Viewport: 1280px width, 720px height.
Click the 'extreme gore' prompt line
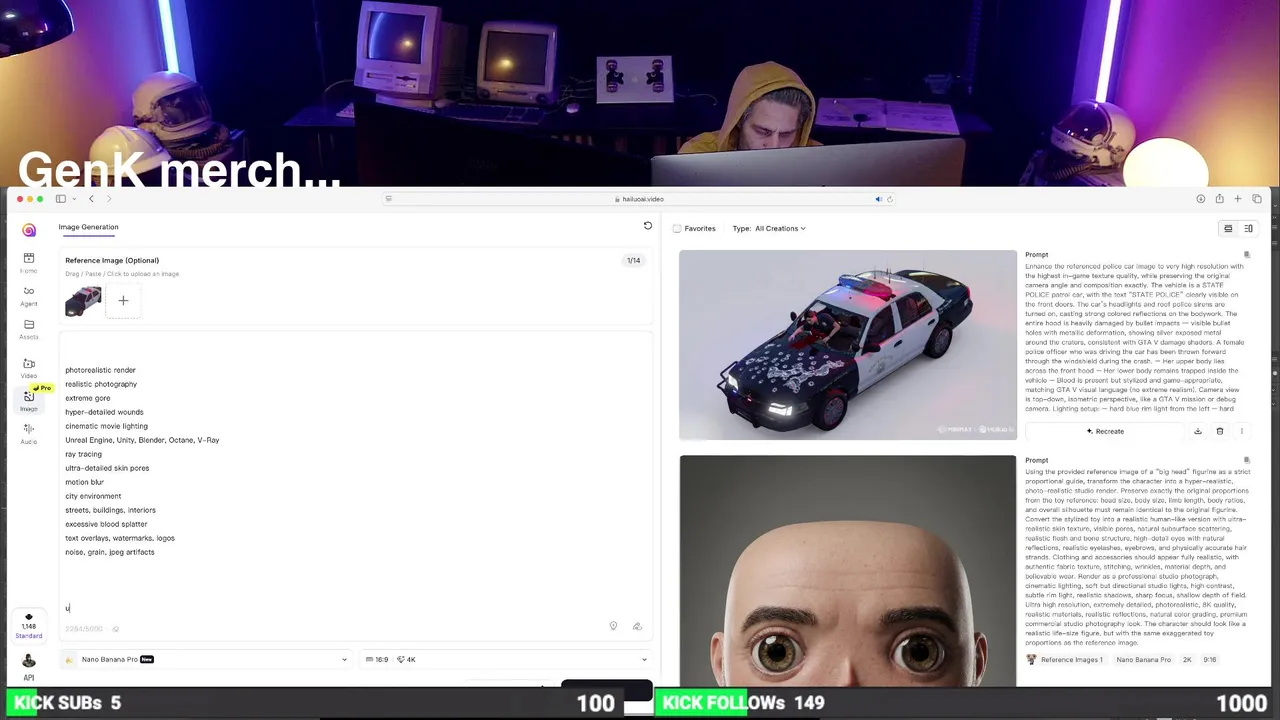88,398
